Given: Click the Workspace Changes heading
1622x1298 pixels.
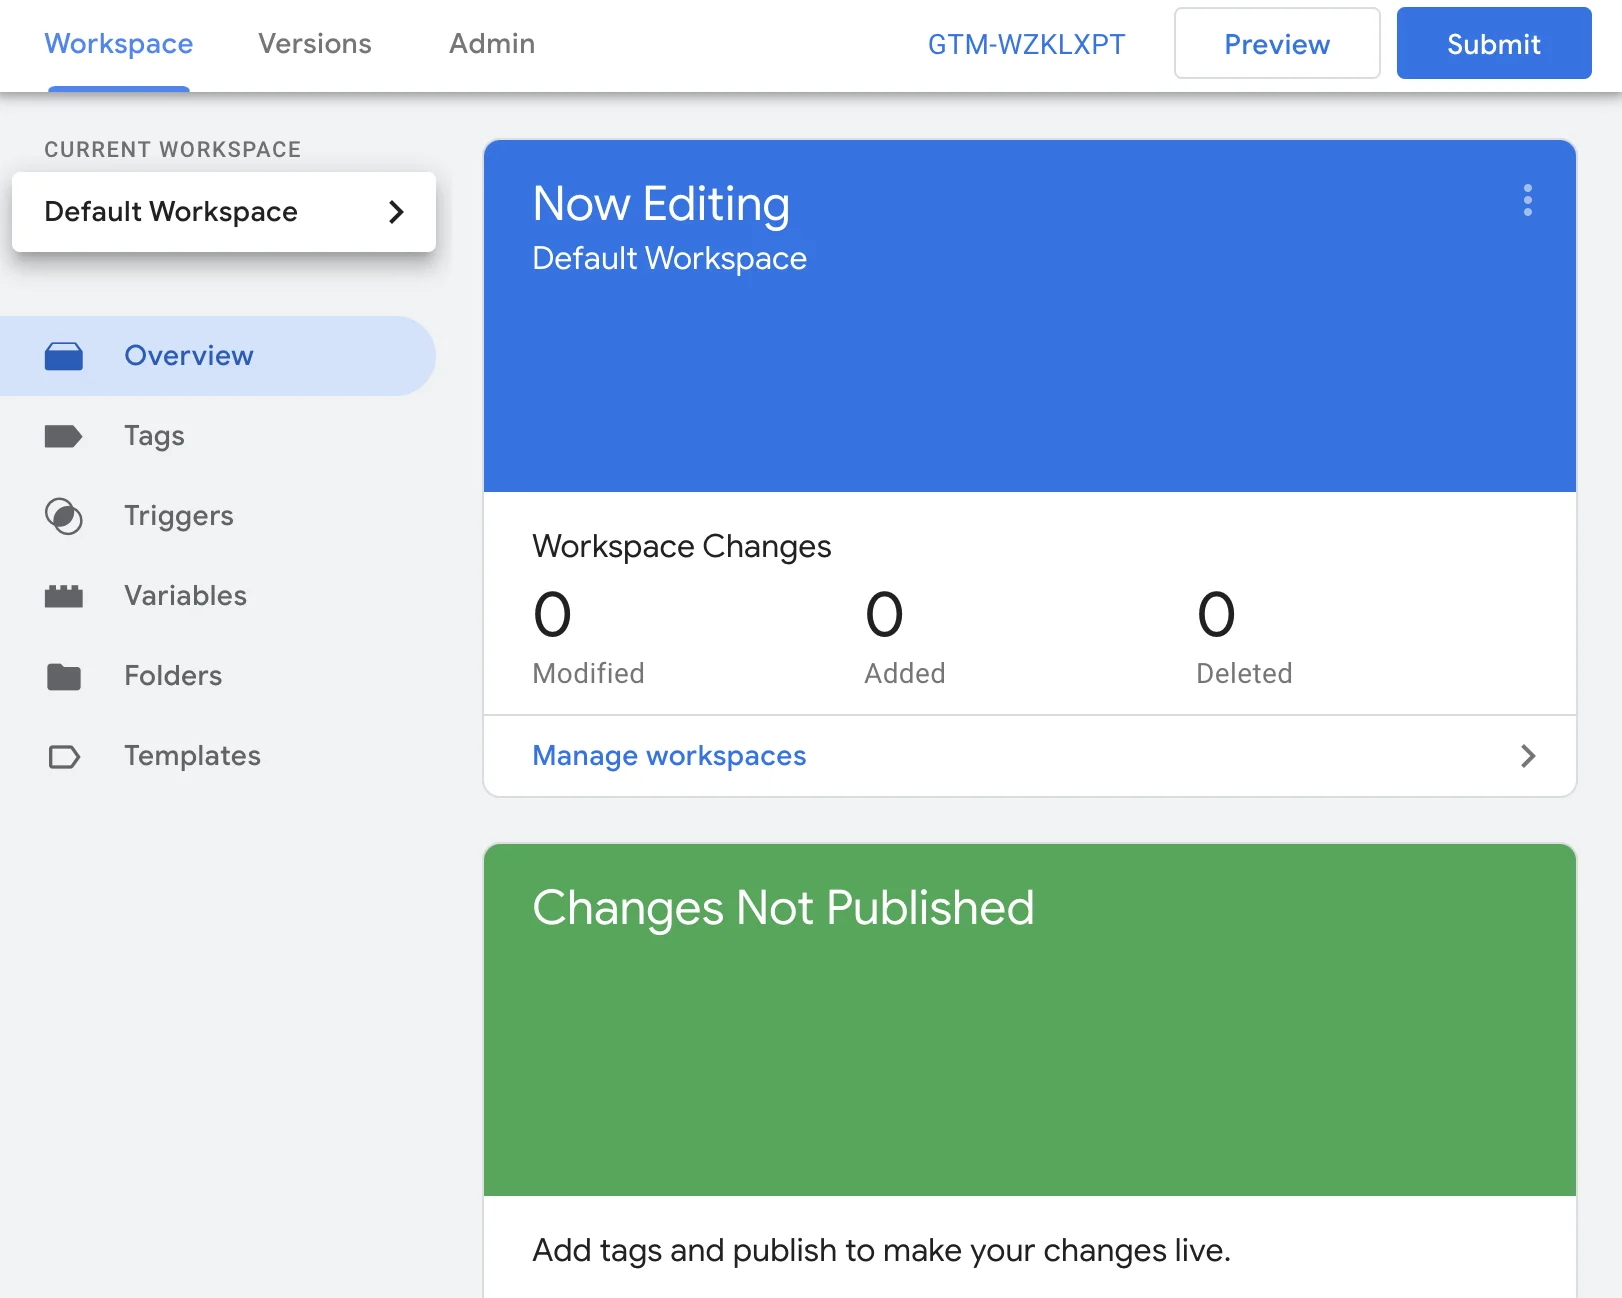Looking at the screenshot, I should 682,547.
